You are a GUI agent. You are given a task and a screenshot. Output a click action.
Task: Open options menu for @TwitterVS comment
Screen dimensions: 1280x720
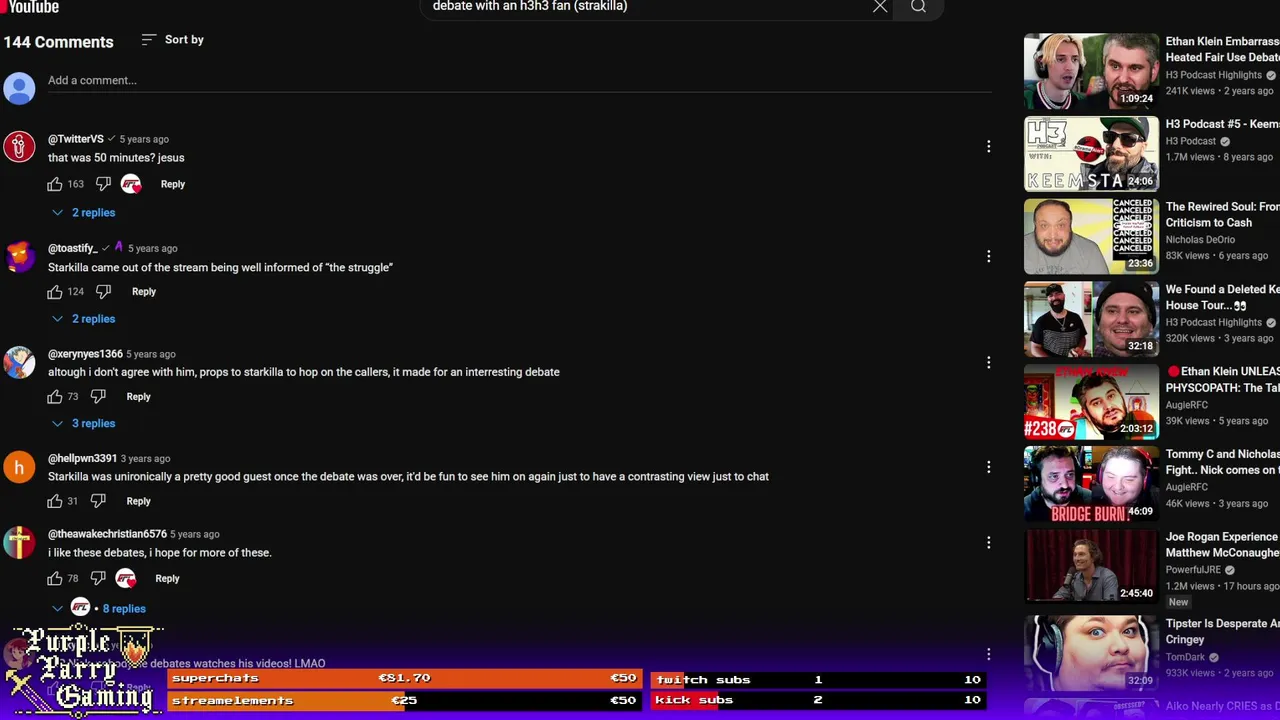tap(988, 147)
